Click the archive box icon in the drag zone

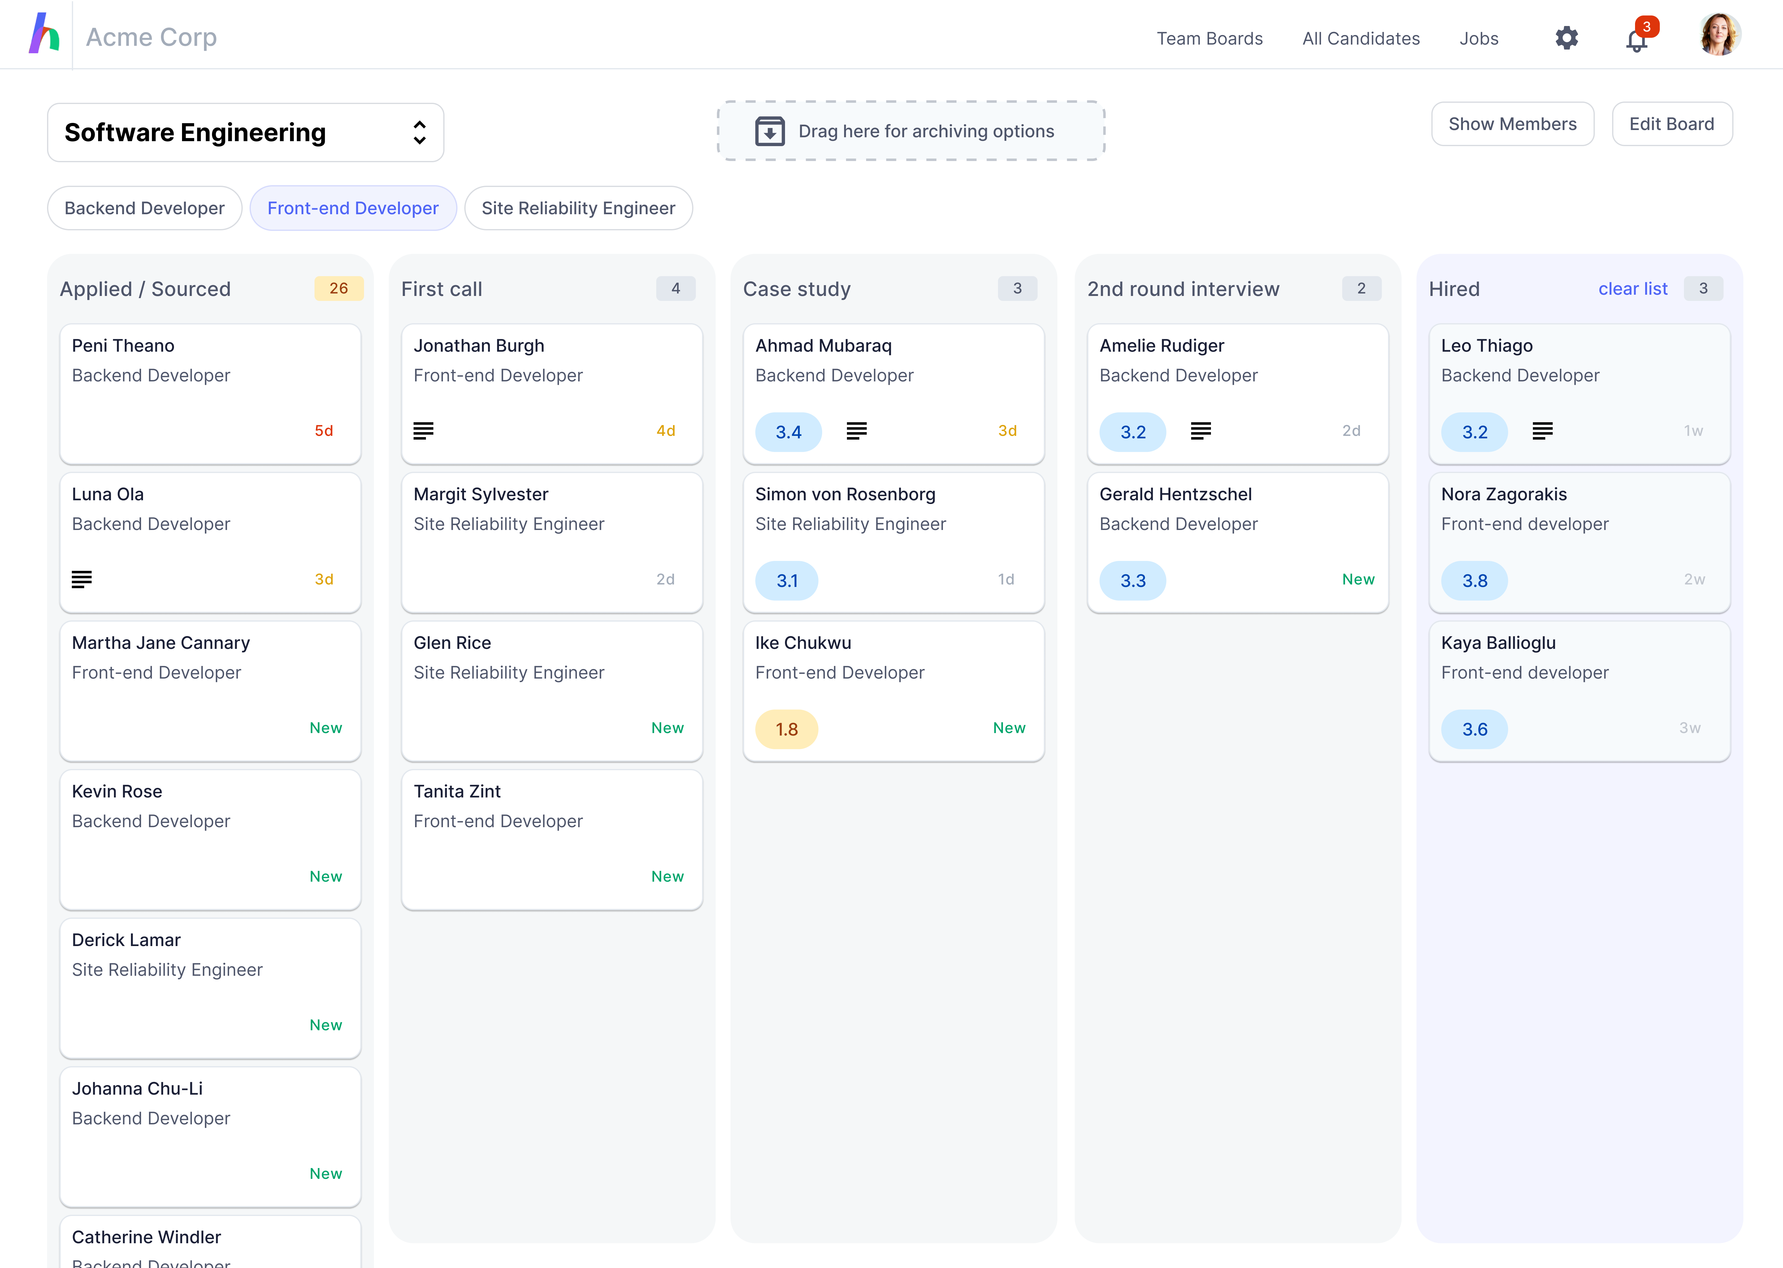pos(769,131)
